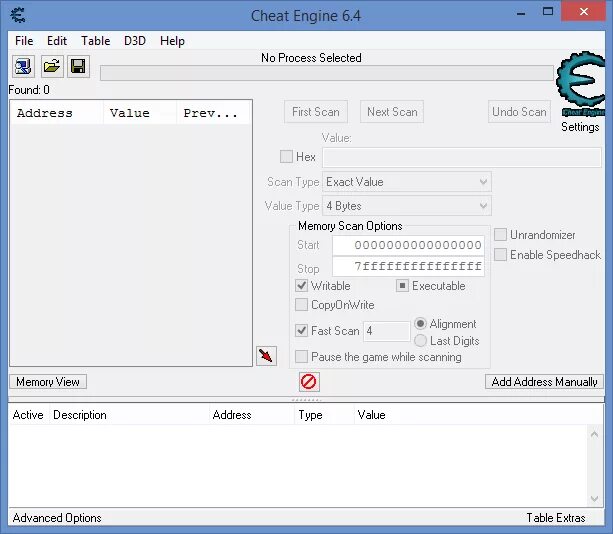This screenshot has height=534, width=613.
Task: Open the process list icon
Action: (x=23, y=66)
